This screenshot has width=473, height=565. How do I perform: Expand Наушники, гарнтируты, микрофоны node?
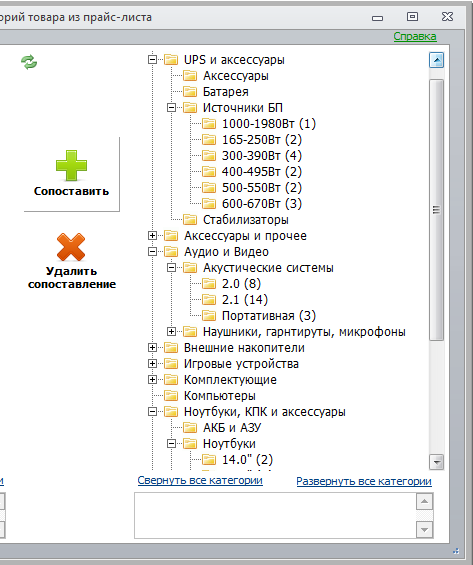point(171,332)
